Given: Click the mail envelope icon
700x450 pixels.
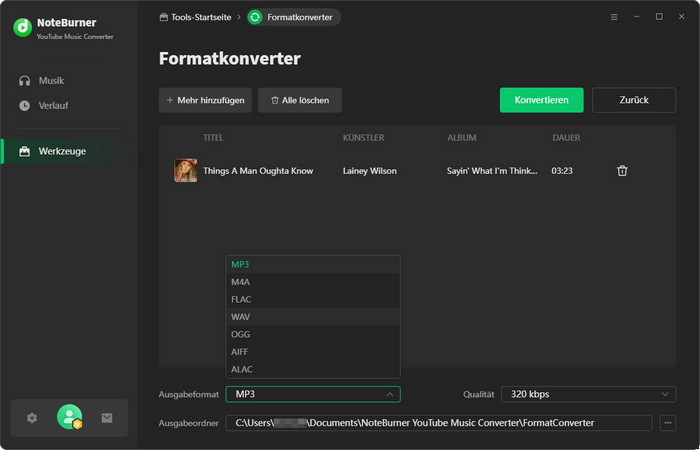Looking at the screenshot, I should tap(107, 418).
